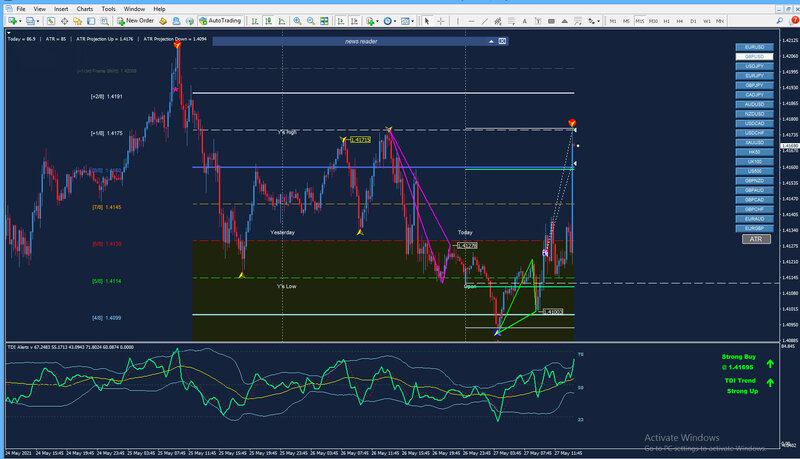
Task: Zoom out of the chart
Action: click(x=311, y=21)
